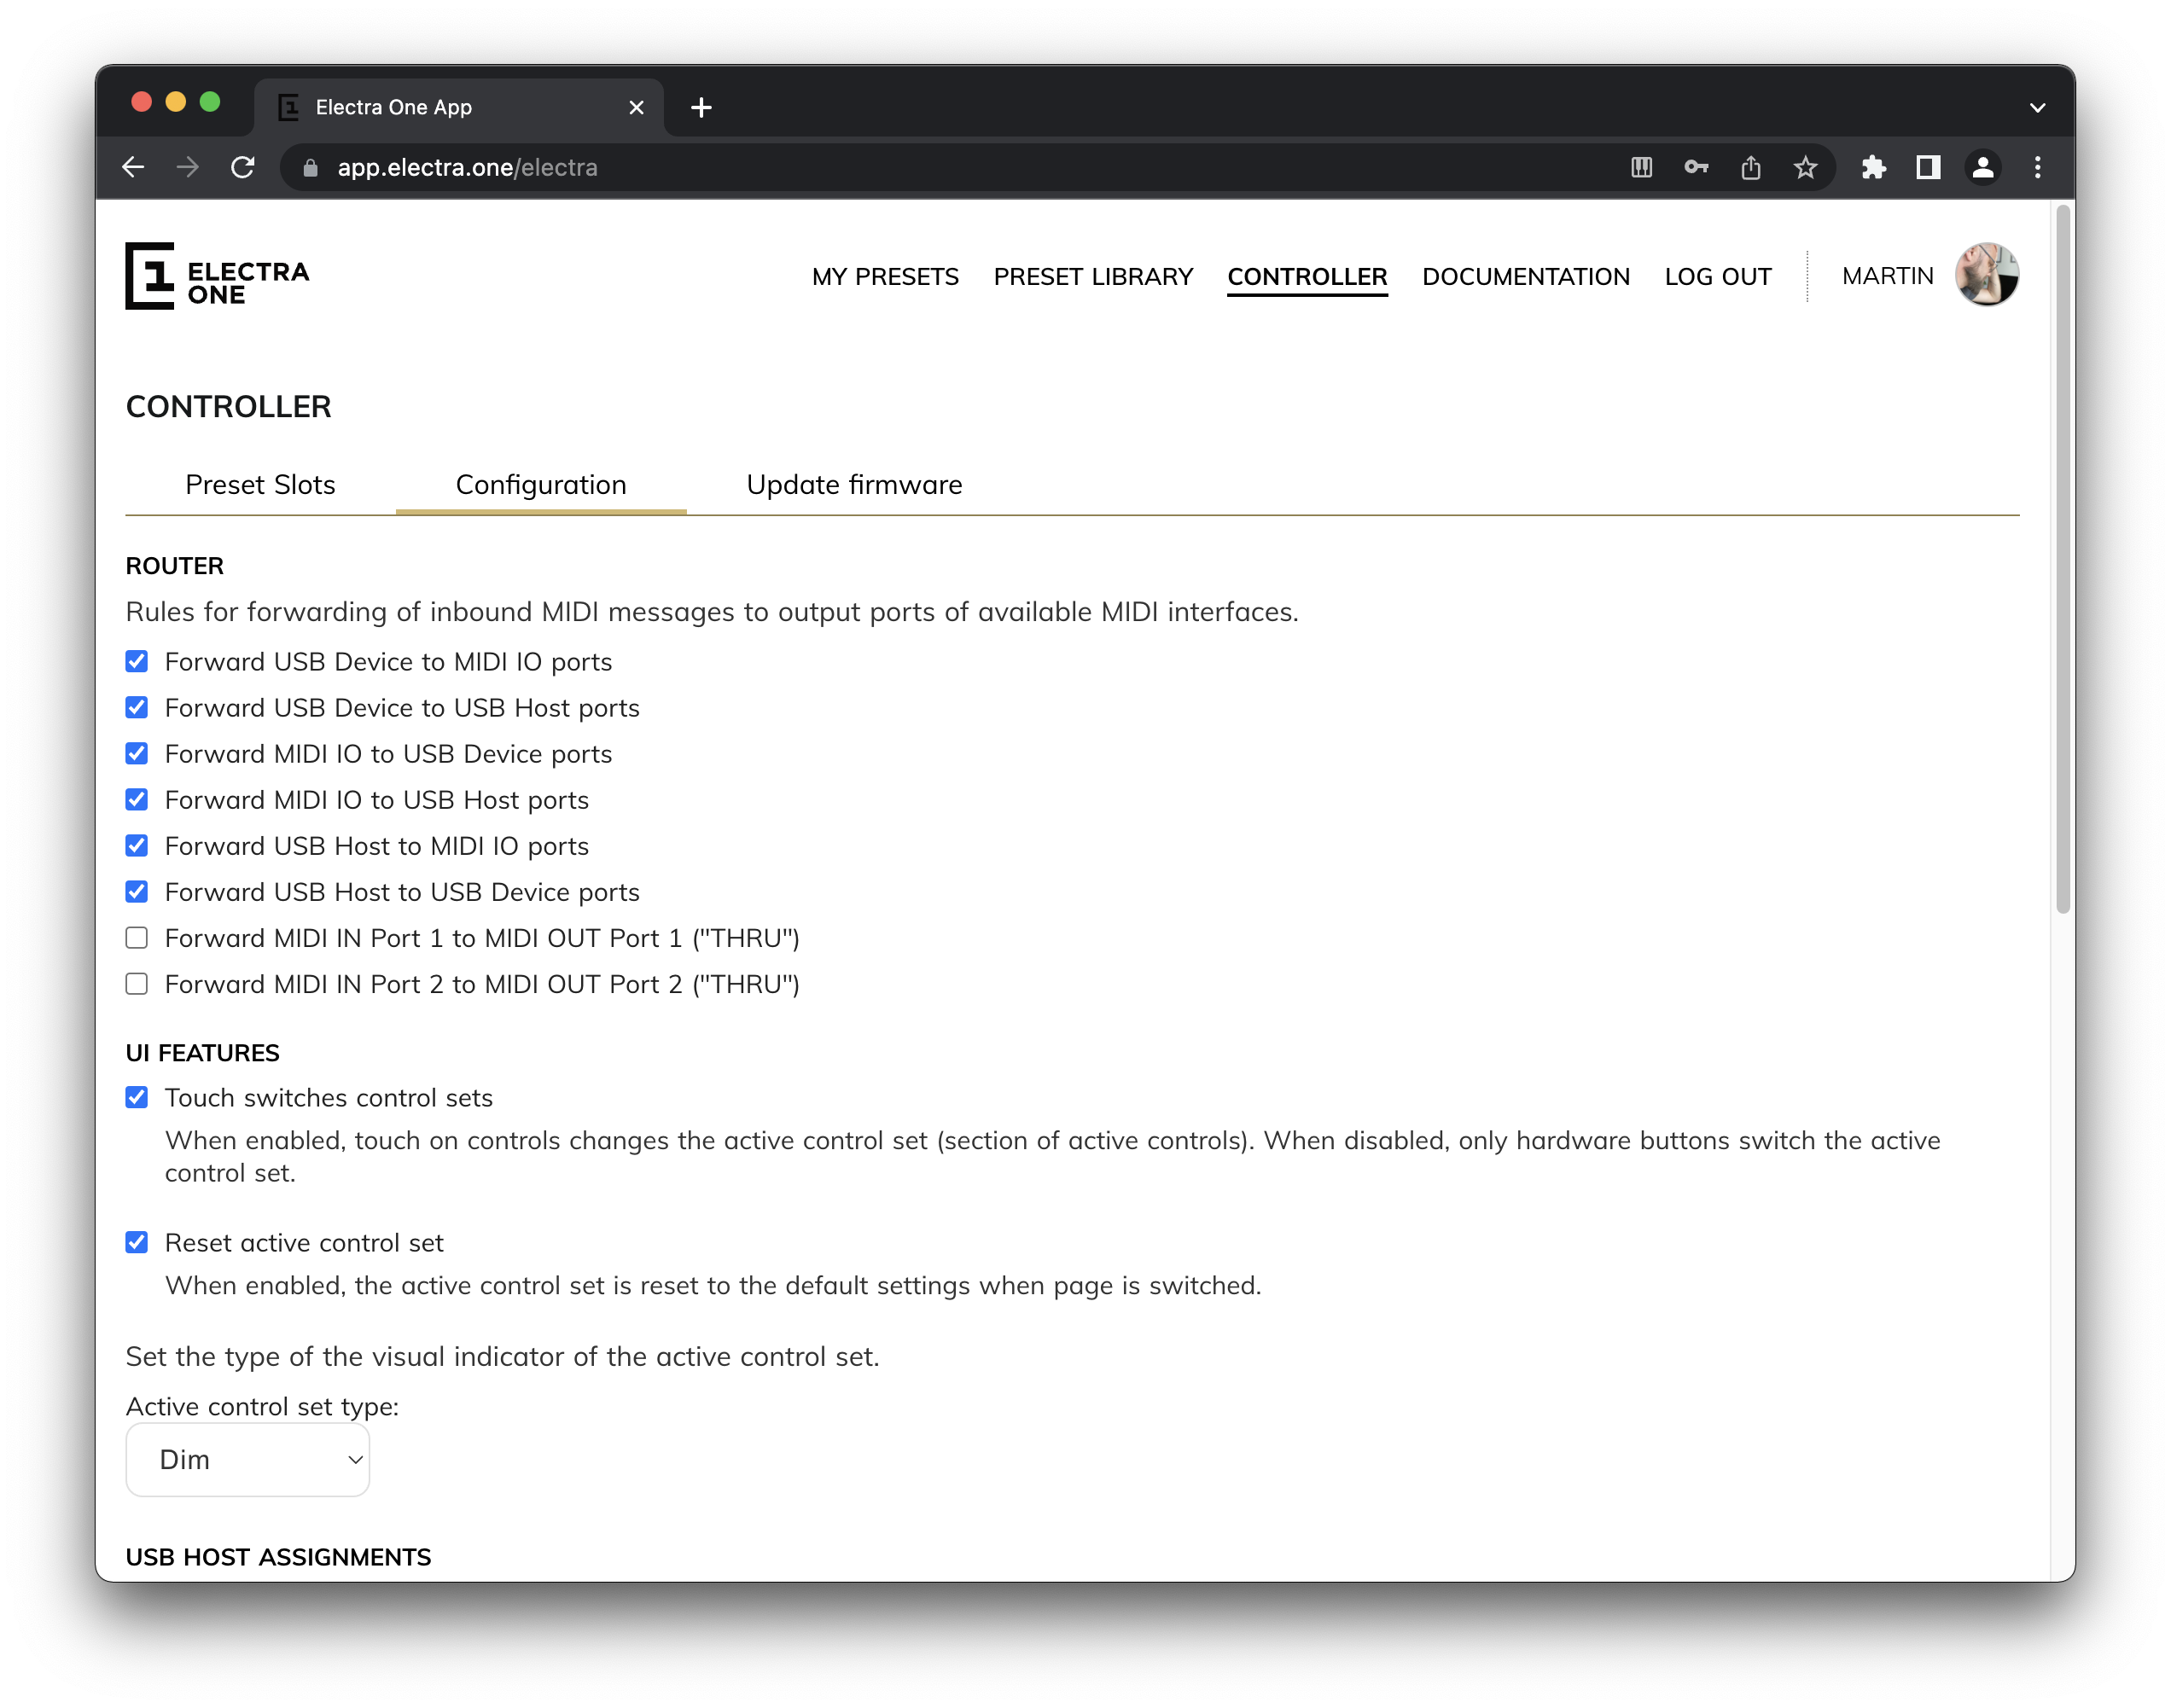This screenshot has height=1708, width=2171.
Task: Open the MIDI devices piano icon
Action: 1641,167
